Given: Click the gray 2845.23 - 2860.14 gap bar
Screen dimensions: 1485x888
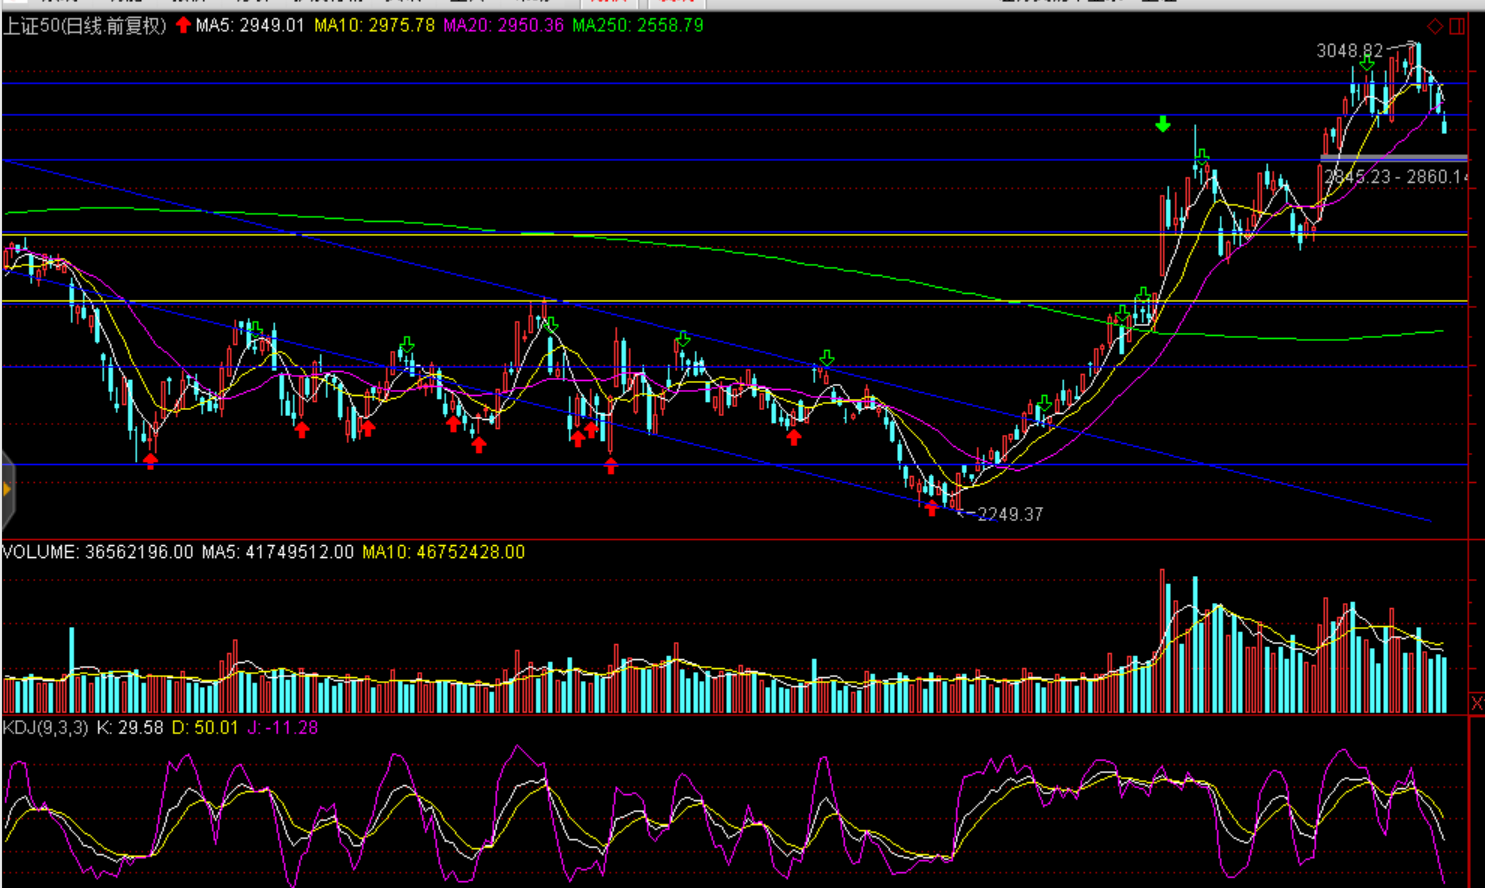Looking at the screenshot, I should point(1393,158).
